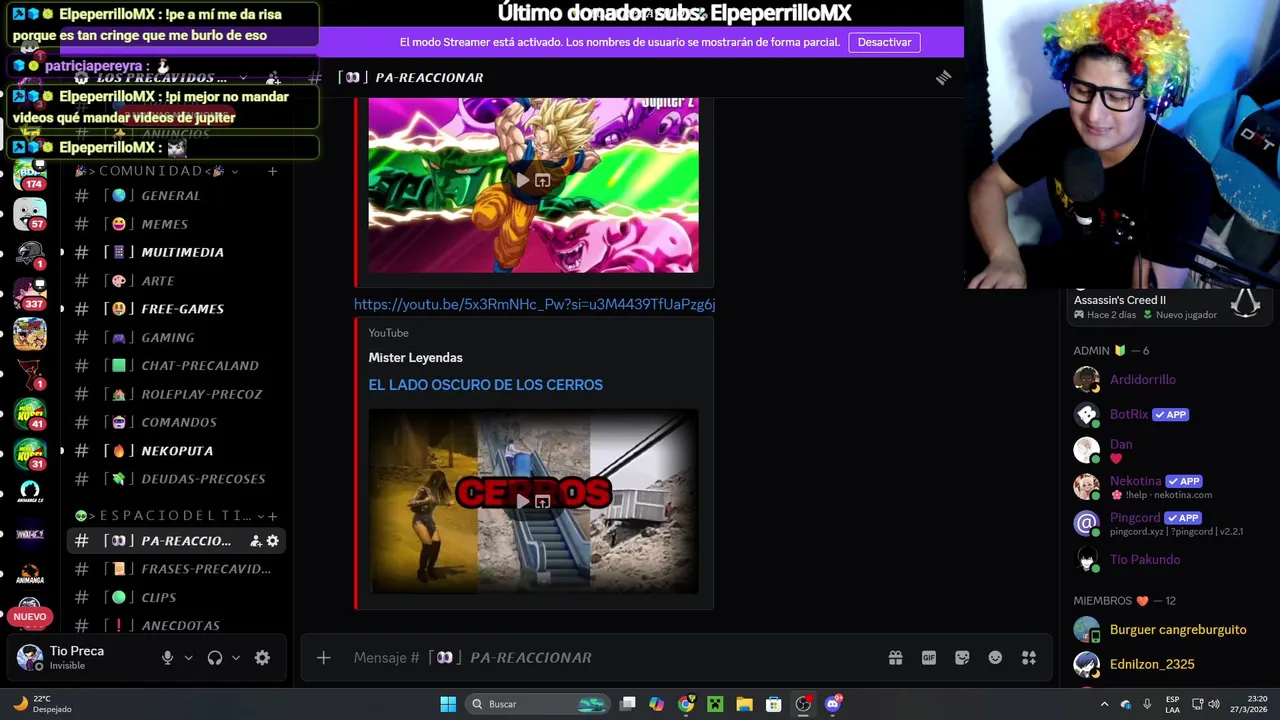Disable Streamer mode with Desactivar button
Screen dimensions: 1280x720
[x=884, y=42]
